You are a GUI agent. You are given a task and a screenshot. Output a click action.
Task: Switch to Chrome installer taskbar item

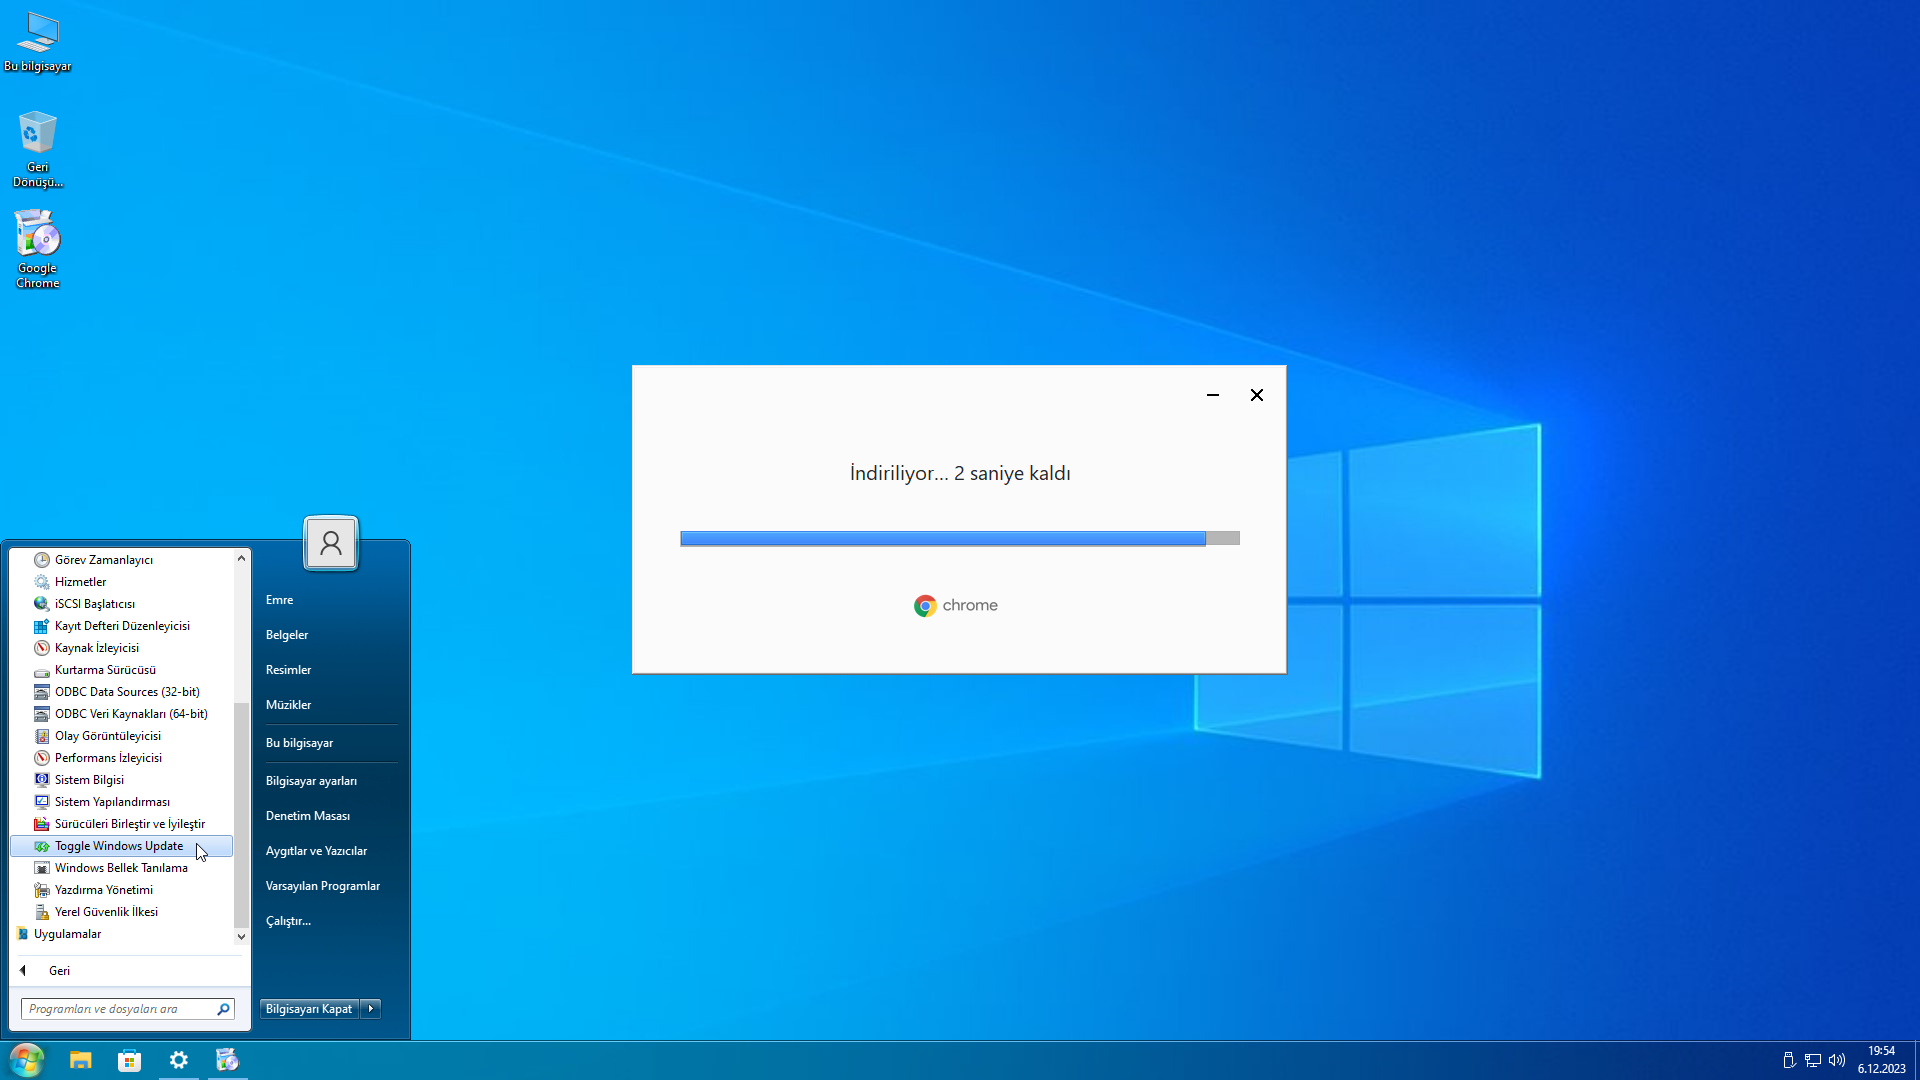[x=228, y=1060]
